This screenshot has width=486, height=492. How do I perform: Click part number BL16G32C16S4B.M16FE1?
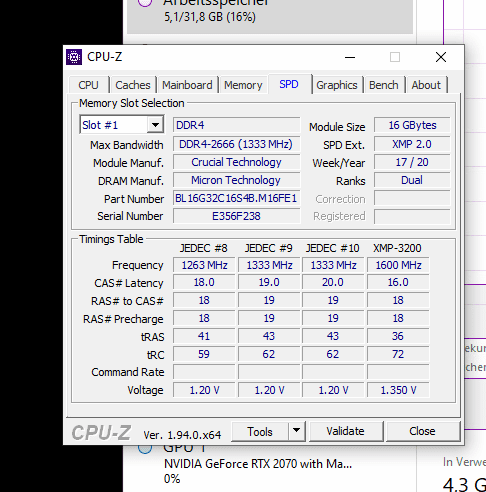[236, 198]
